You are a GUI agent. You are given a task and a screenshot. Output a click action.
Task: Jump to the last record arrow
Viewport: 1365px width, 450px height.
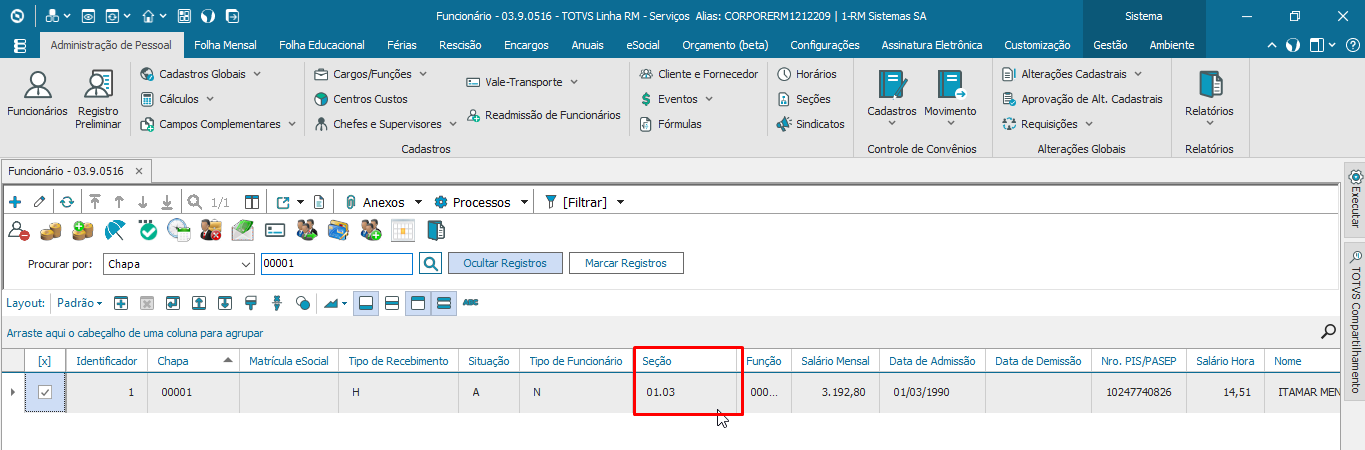(x=166, y=202)
